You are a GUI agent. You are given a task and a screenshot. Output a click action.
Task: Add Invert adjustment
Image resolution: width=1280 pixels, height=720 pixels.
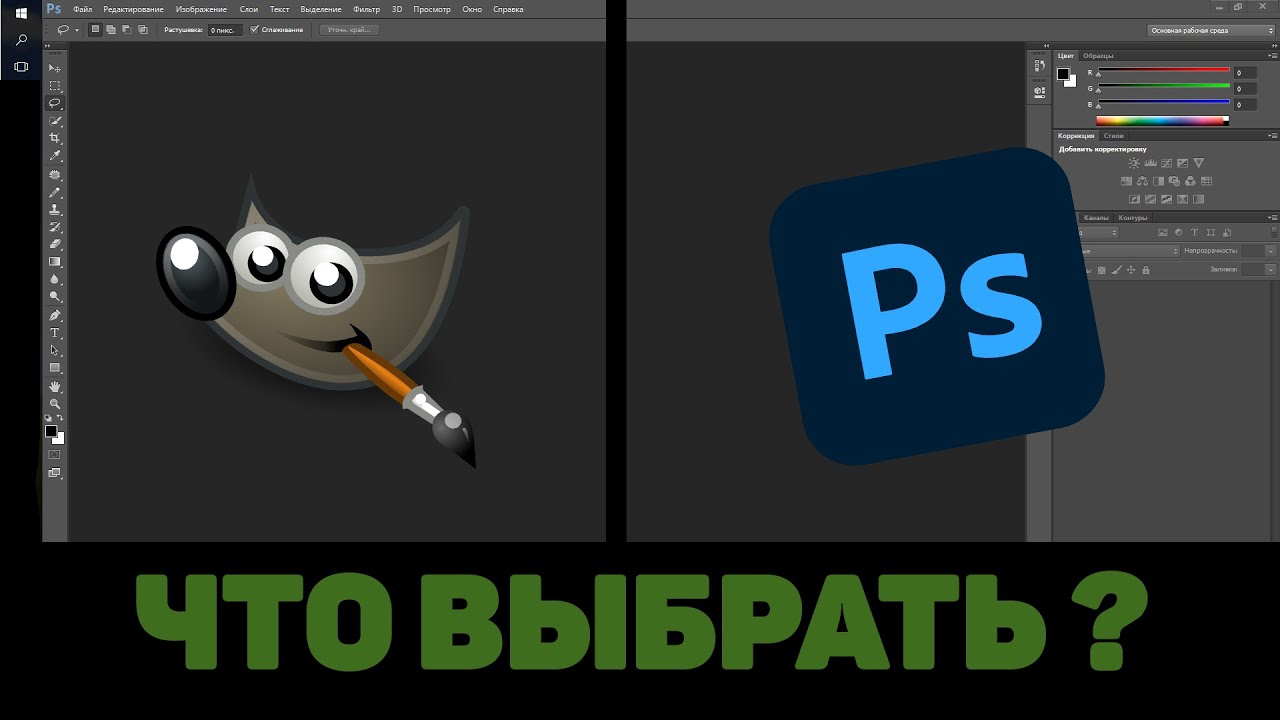pos(1134,199)
